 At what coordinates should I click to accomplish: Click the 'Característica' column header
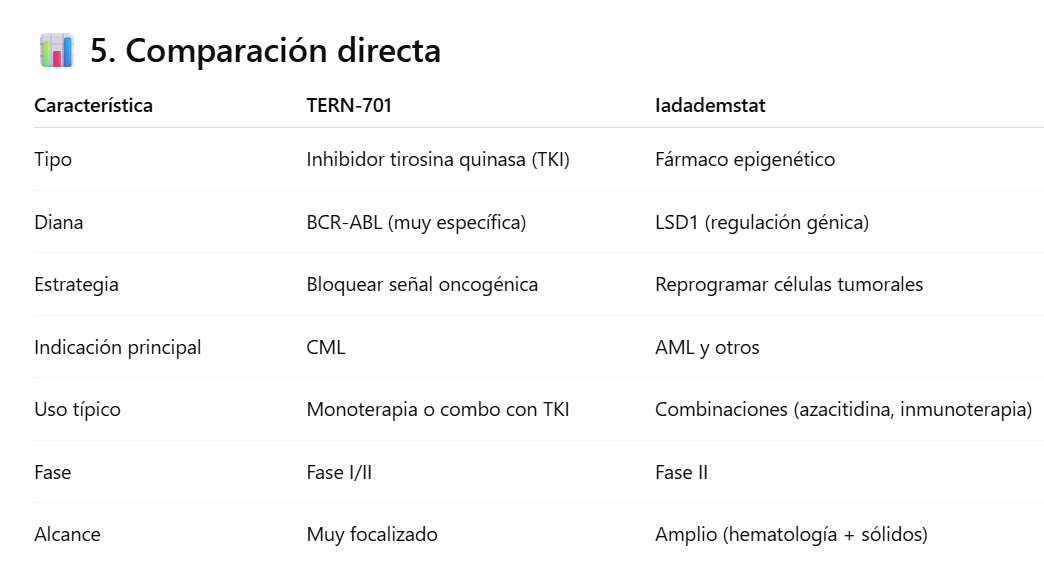(93, 105)
